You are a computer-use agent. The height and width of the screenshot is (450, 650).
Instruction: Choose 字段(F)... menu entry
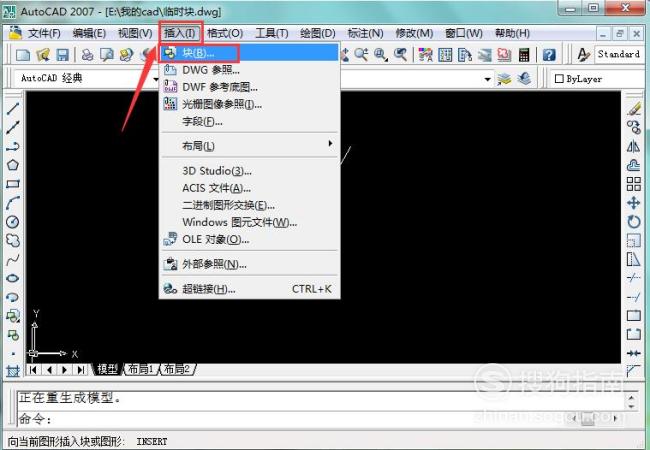click(250, 121)
